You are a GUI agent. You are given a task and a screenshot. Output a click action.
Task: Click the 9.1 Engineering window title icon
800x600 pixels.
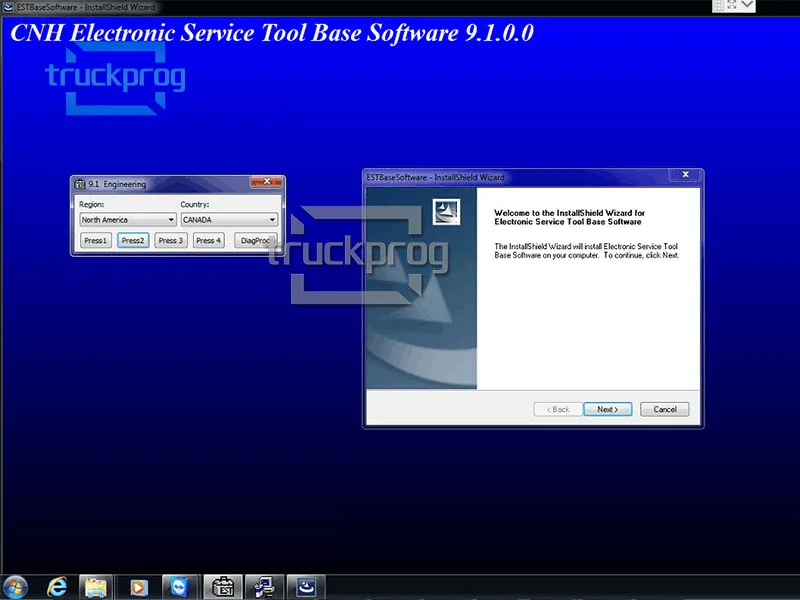click(80, 184)
